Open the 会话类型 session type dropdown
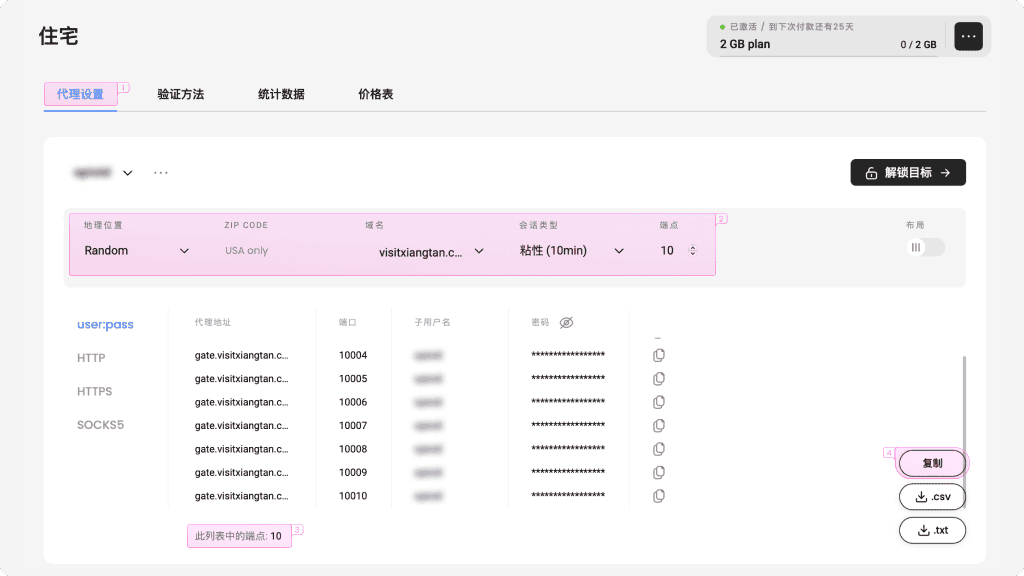The height and width of the screenshot is (576, 1024). 572,251
